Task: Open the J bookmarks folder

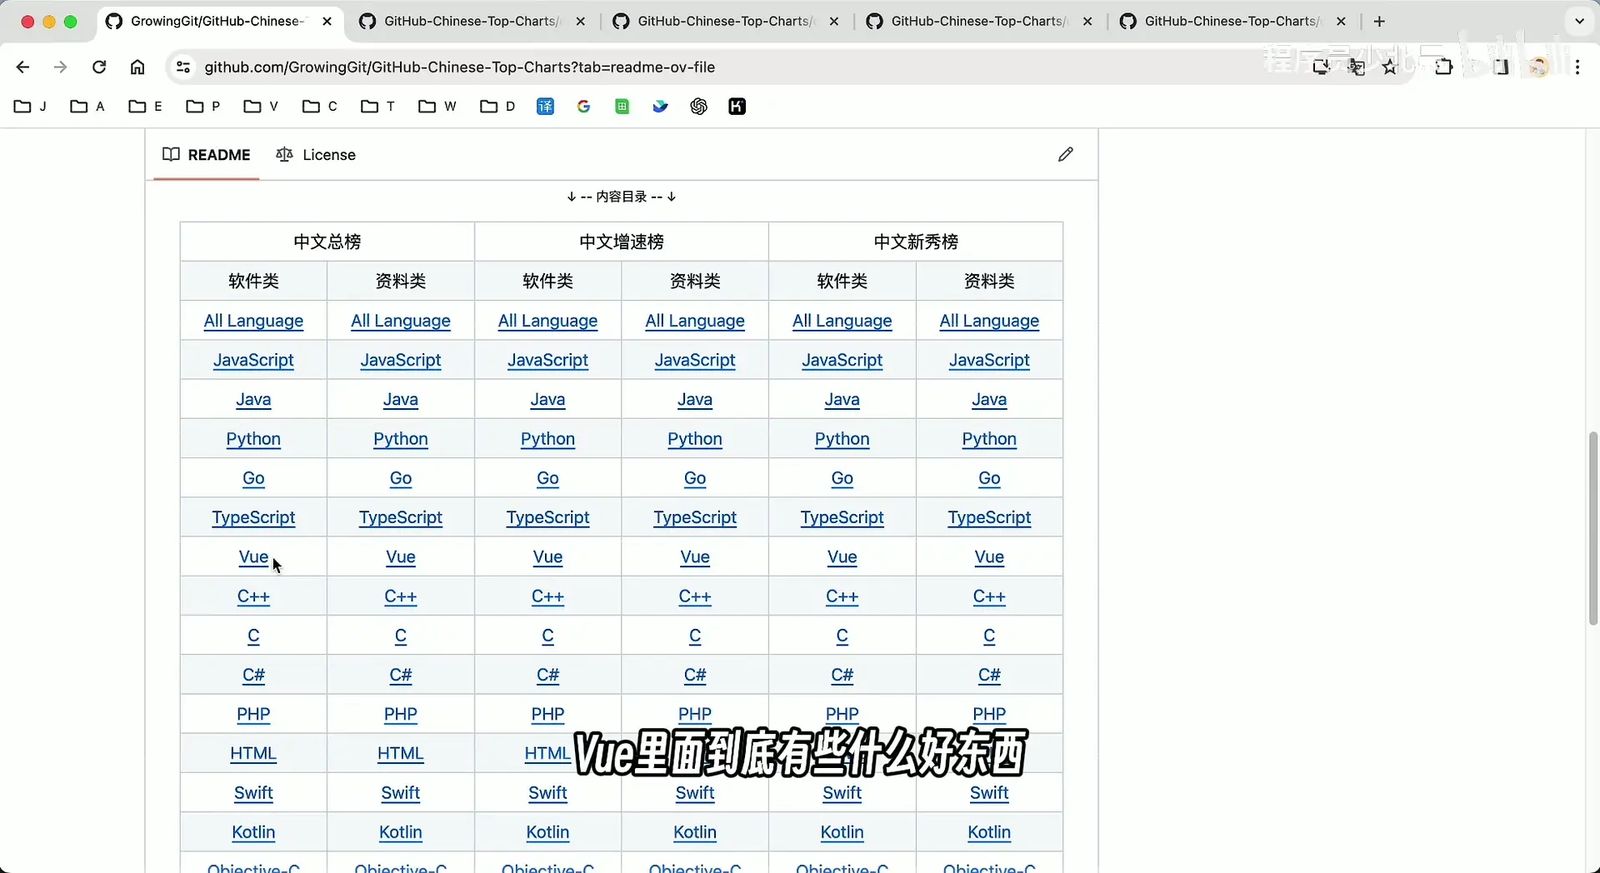Action: point(30,106)
